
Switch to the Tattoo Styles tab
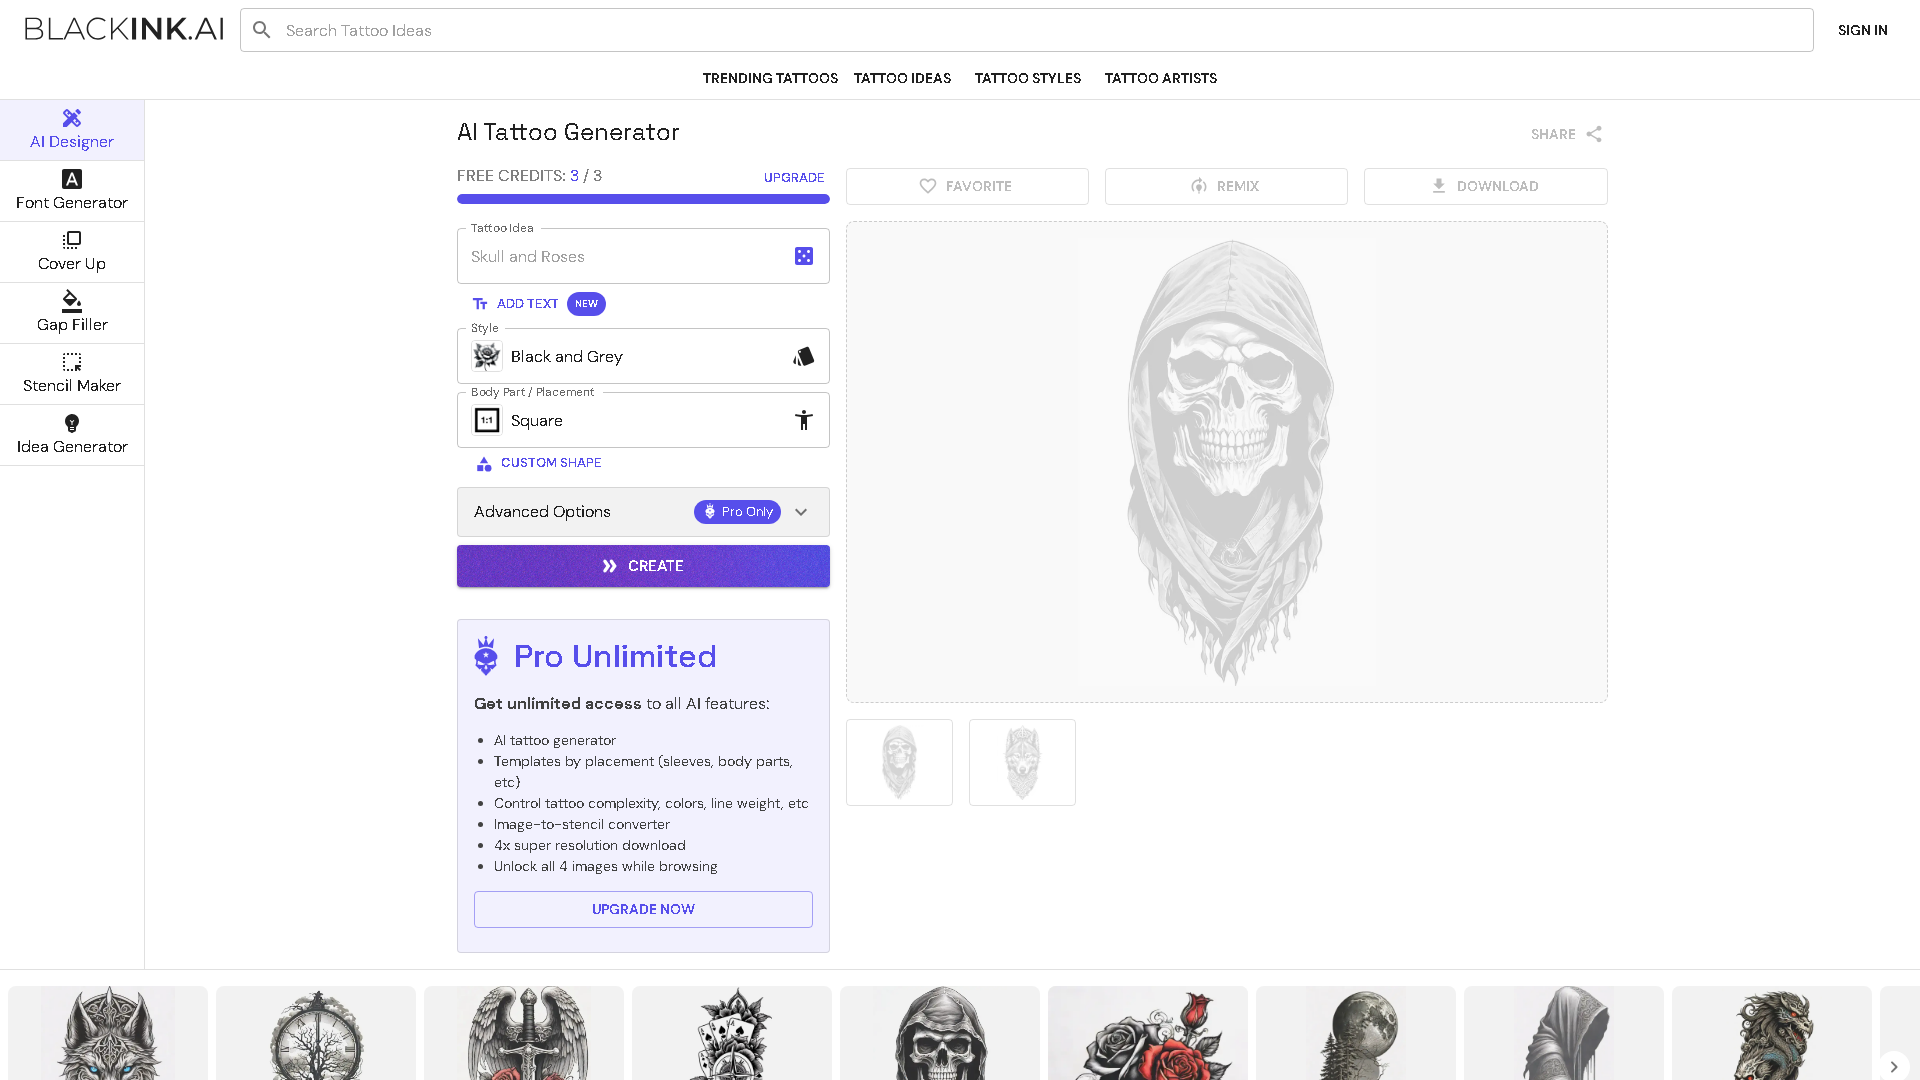1027,78
